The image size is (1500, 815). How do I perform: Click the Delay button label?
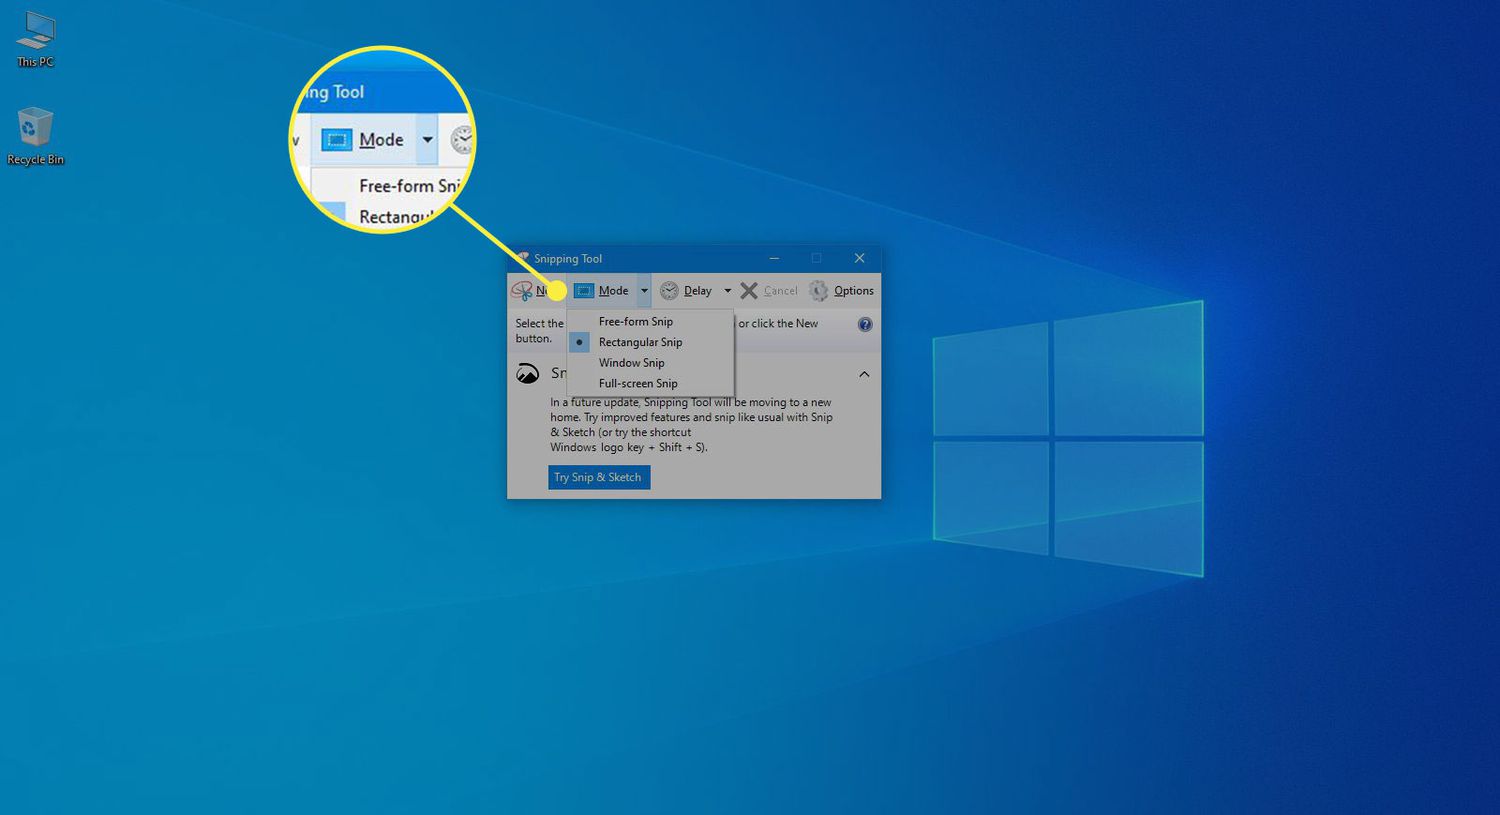pos(697,291)
